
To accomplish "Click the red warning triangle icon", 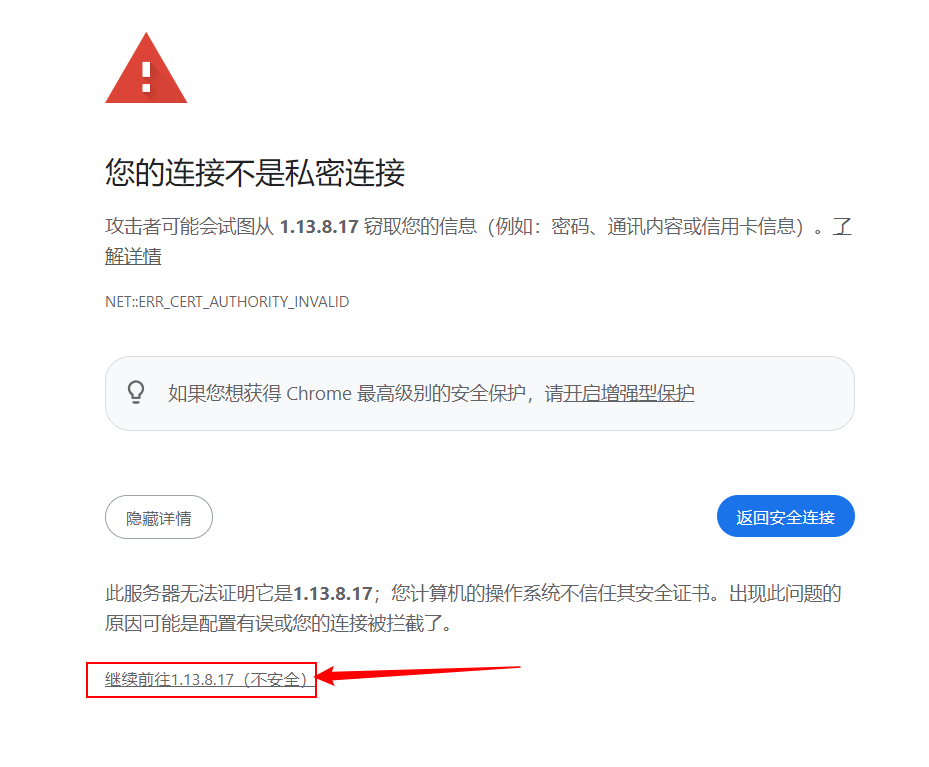I will point(146,69).
